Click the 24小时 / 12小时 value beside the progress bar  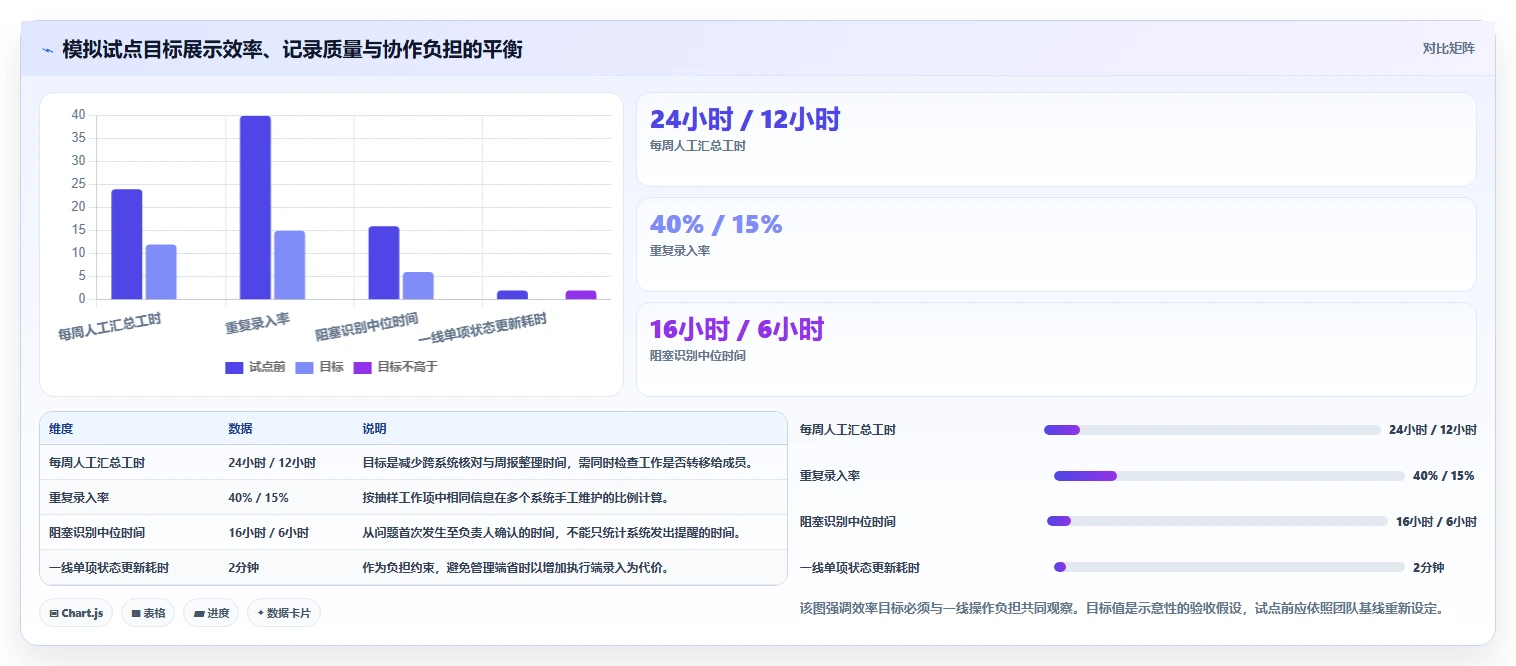click(1433, 430)
